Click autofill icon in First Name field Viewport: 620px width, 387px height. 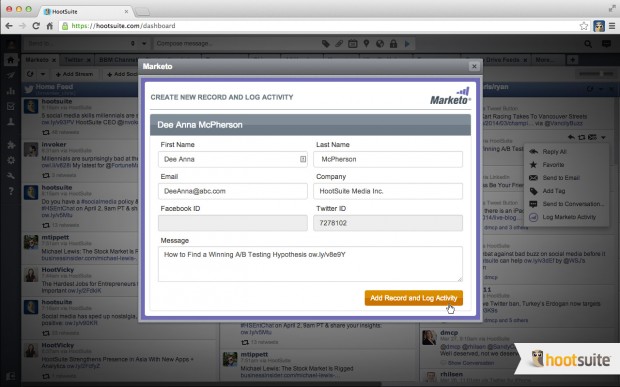[x=303, y=159]
